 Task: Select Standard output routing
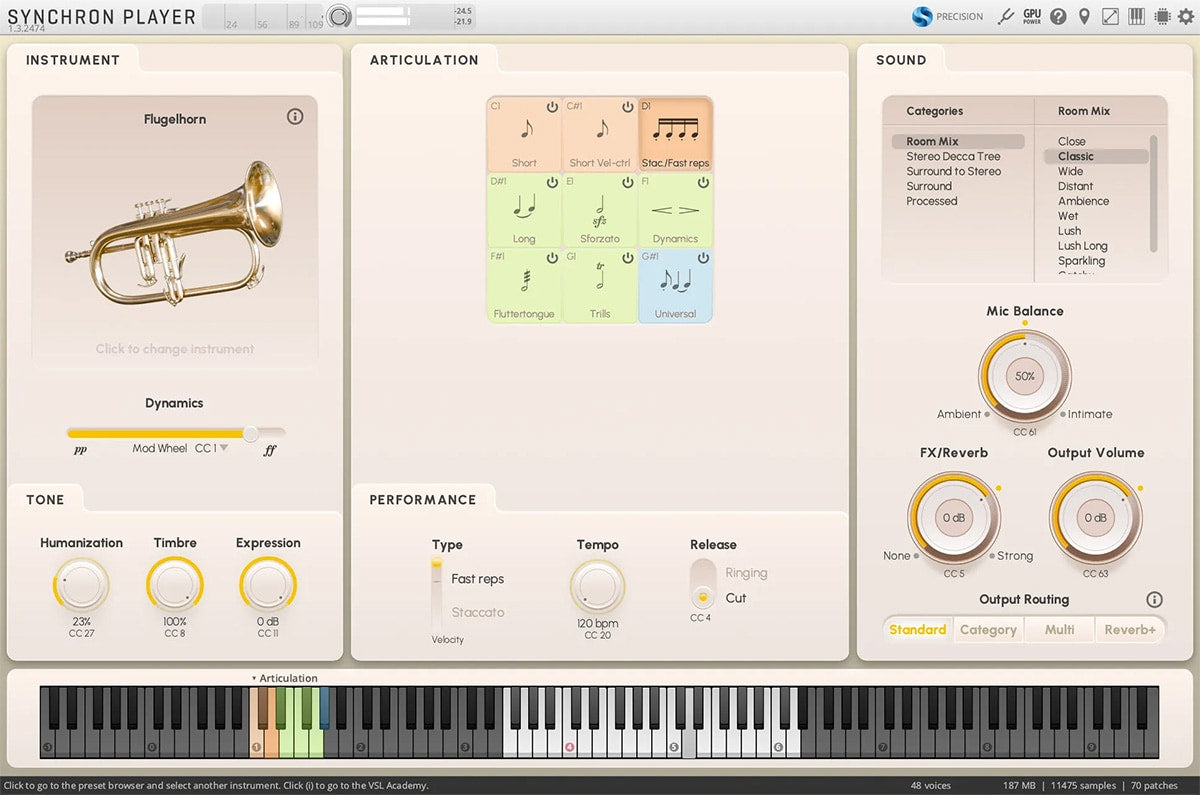918,630
